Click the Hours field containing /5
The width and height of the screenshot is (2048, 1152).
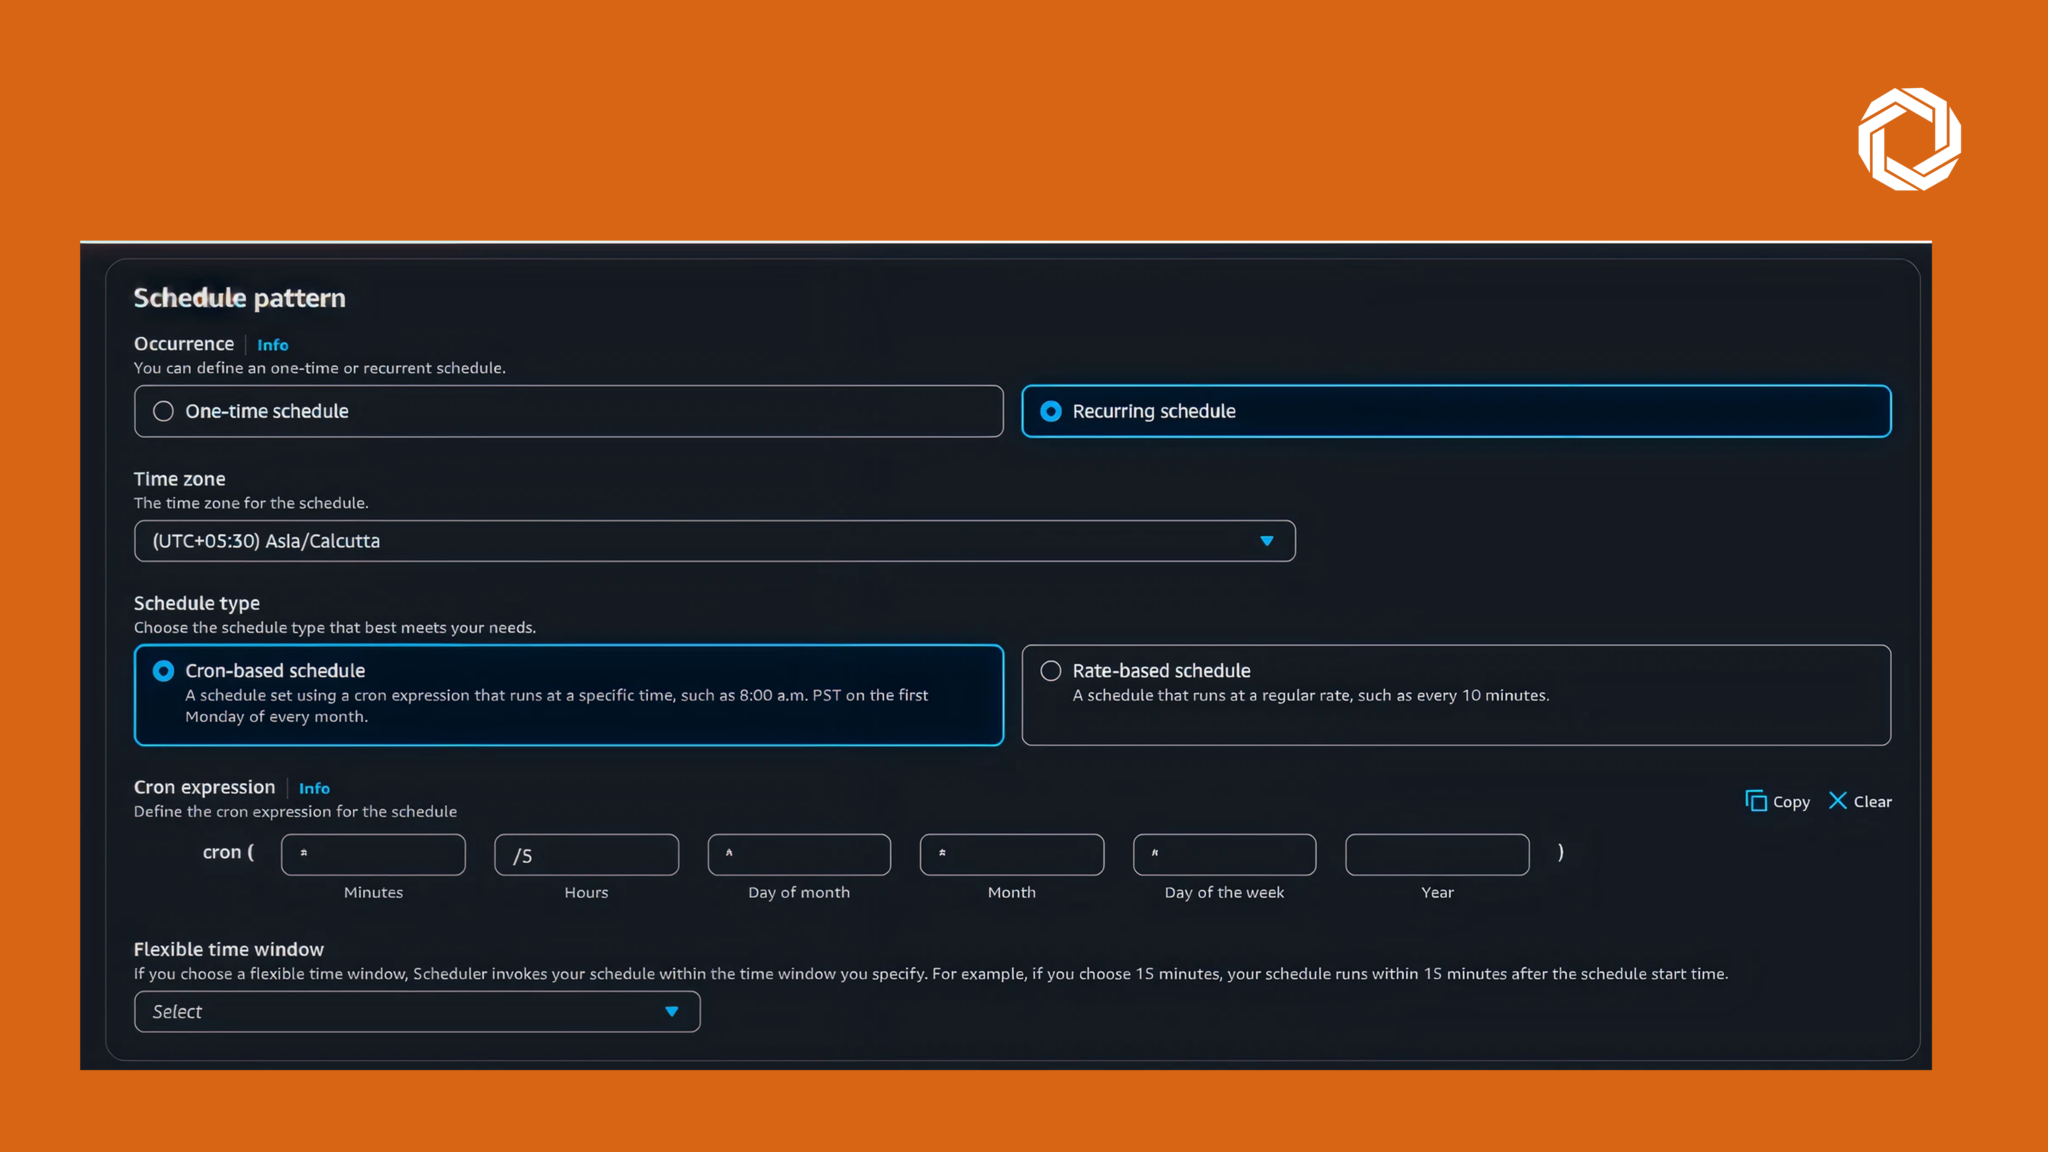(586, 854)
